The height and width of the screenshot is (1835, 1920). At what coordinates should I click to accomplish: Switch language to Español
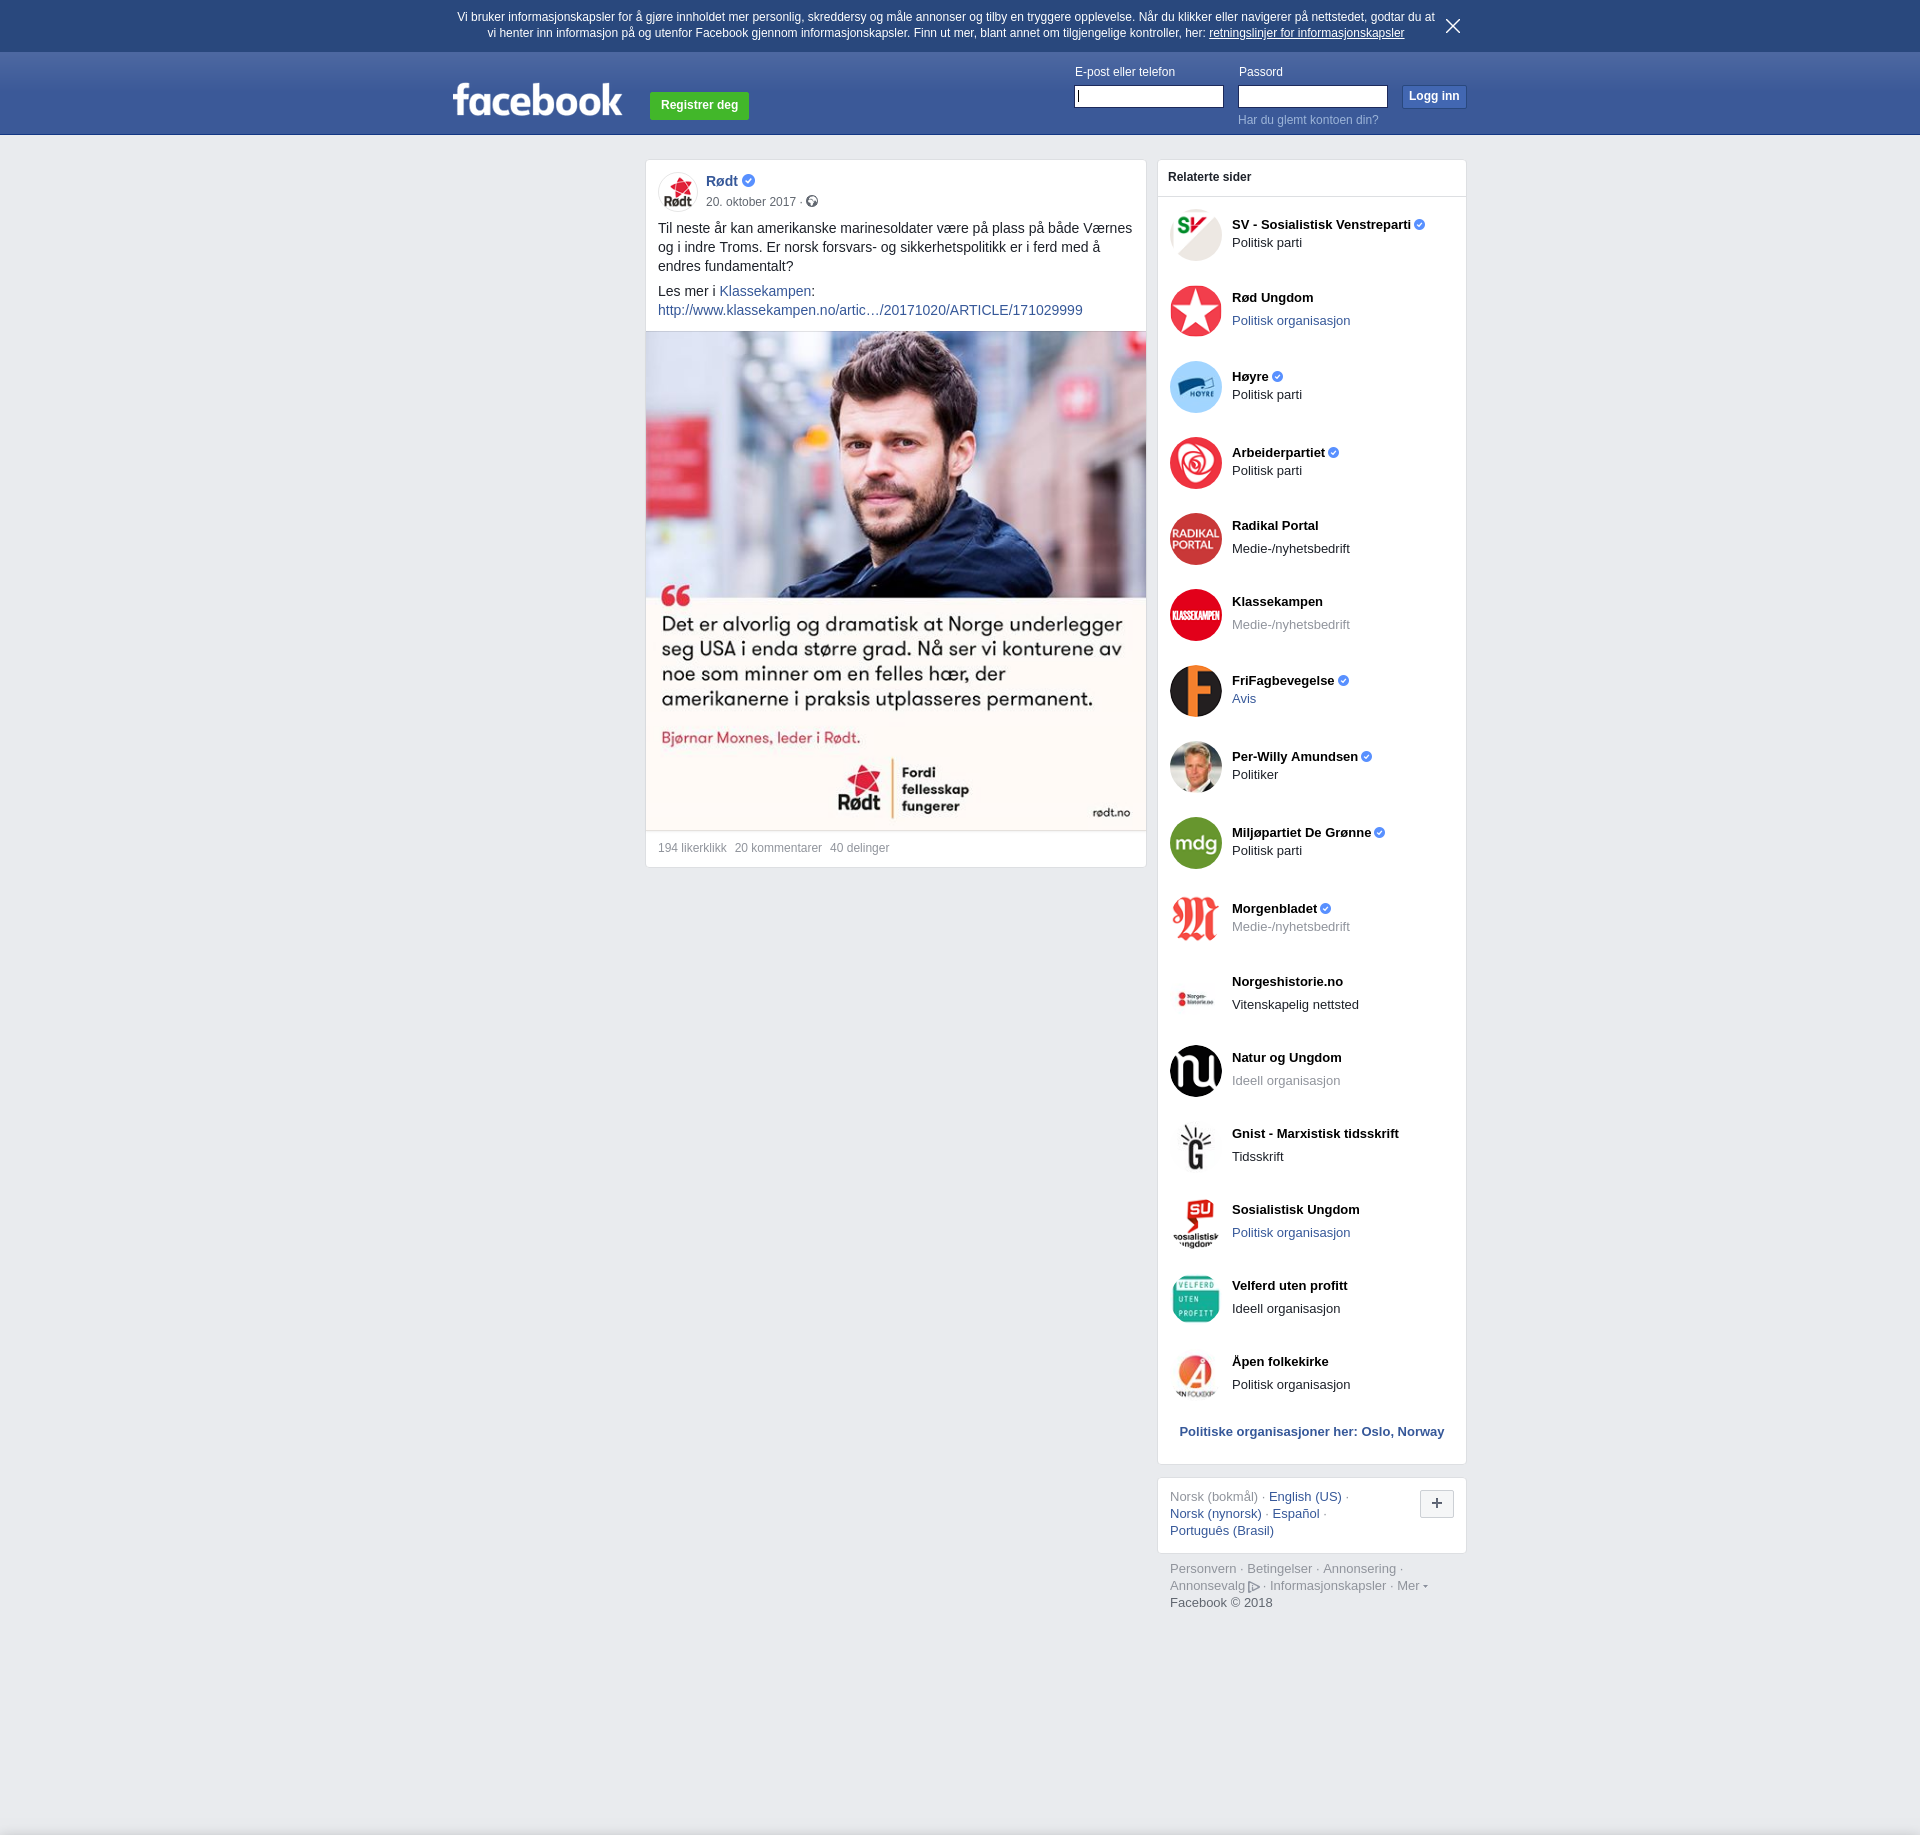tap(1296, 1514)
